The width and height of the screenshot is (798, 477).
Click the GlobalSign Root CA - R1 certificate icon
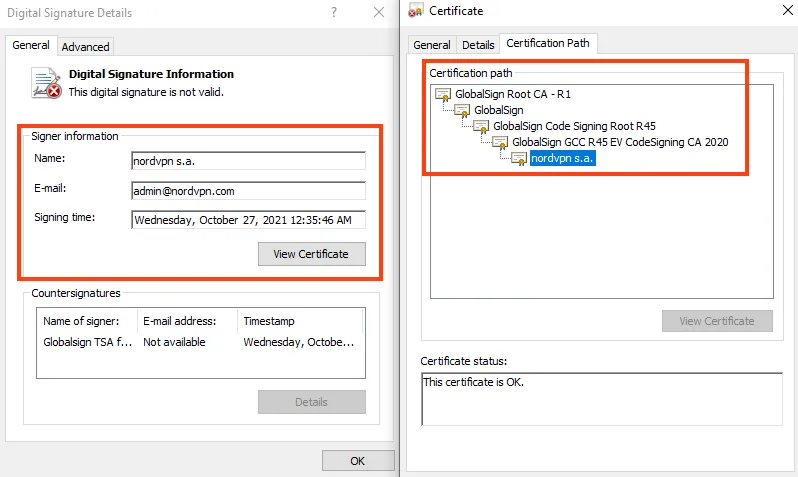pos(443,95)
